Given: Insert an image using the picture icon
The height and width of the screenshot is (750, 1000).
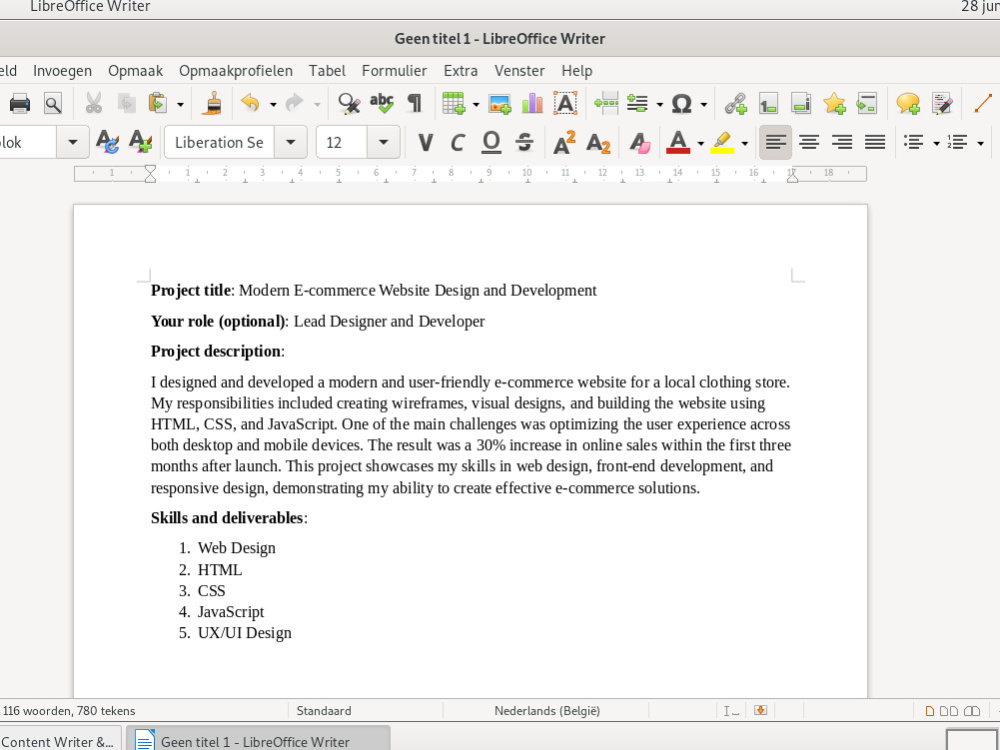Looking at the screenshot, I should pos(499,103).
